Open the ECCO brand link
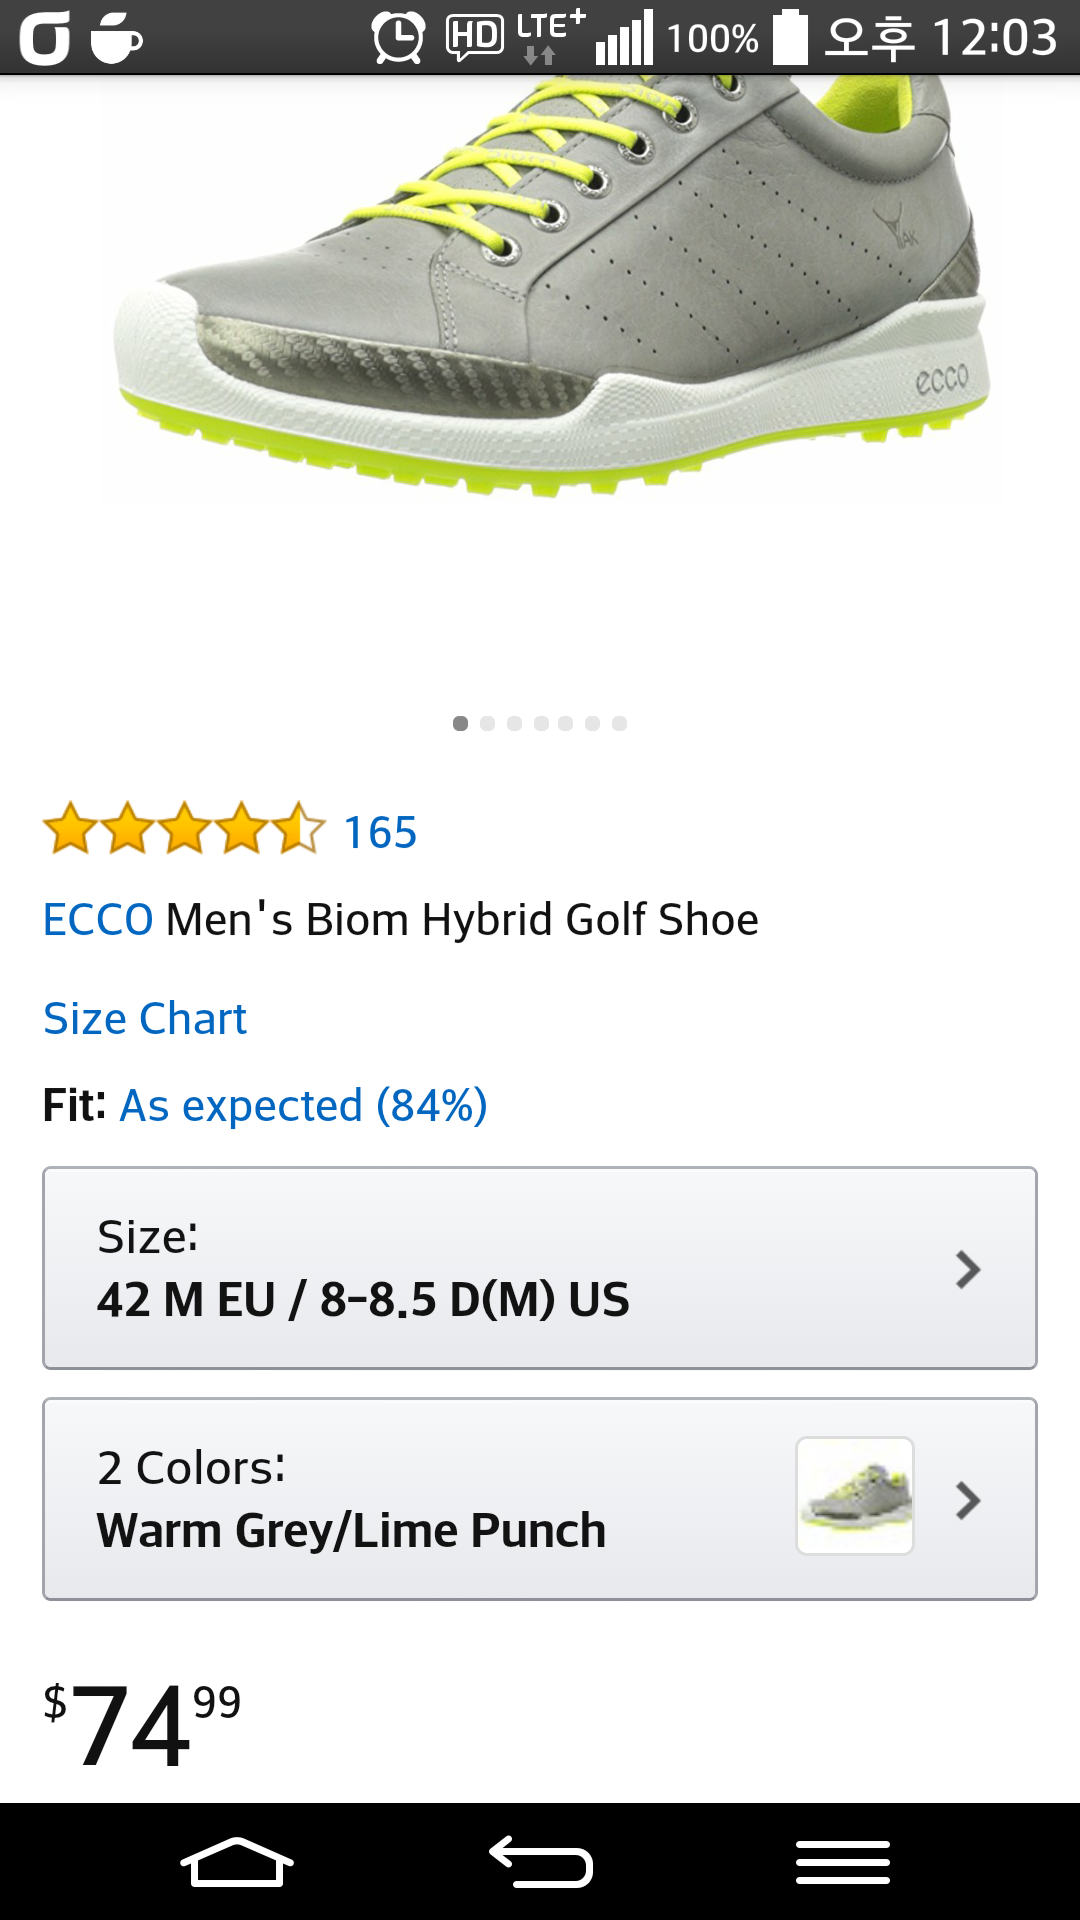This screenshot has width=1080, height=1920. tap(98, 919)
